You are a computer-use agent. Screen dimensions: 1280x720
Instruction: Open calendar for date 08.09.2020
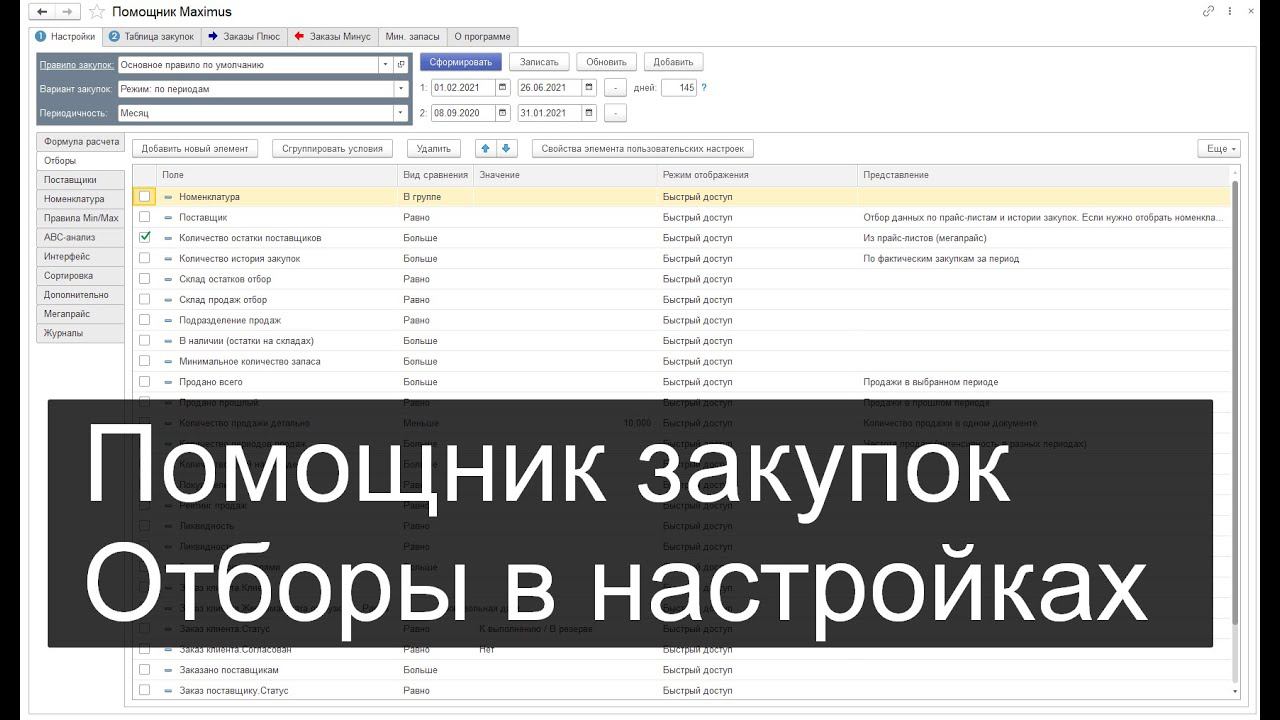click(503, 113)
